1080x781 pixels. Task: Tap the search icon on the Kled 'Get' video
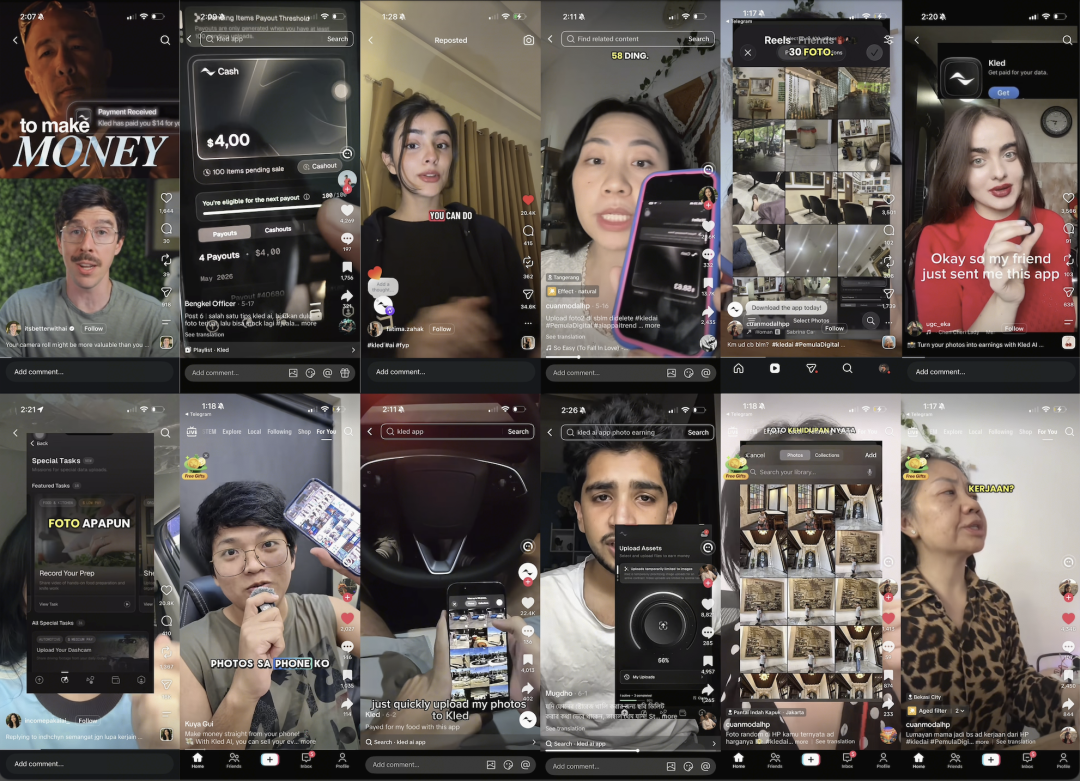[x=1067, y=40]
